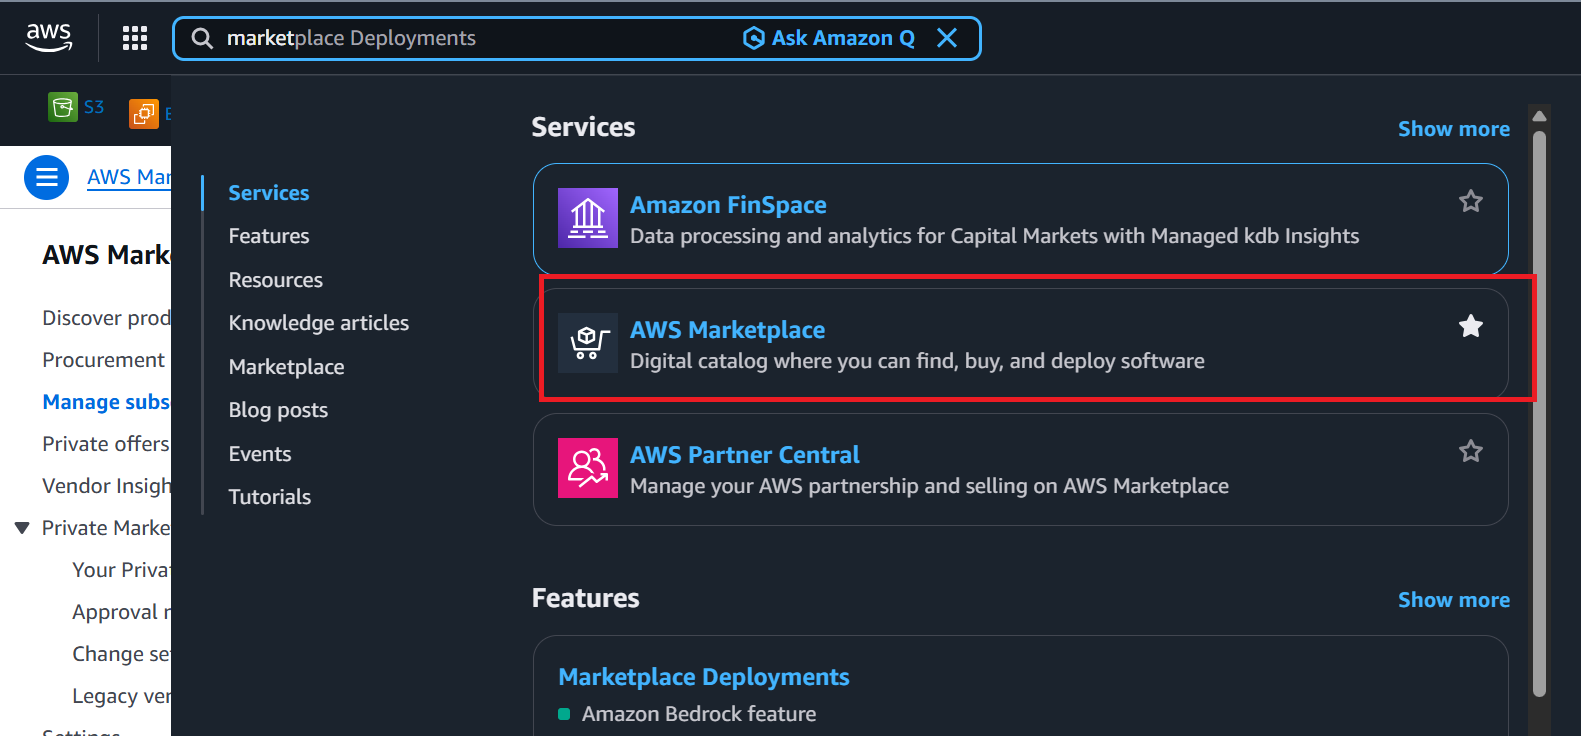Viewport: 1581px width, 736px height.
Task: Click the search results vertical scrollbar
Action: pyautogui.click(x=1539, y=400)
